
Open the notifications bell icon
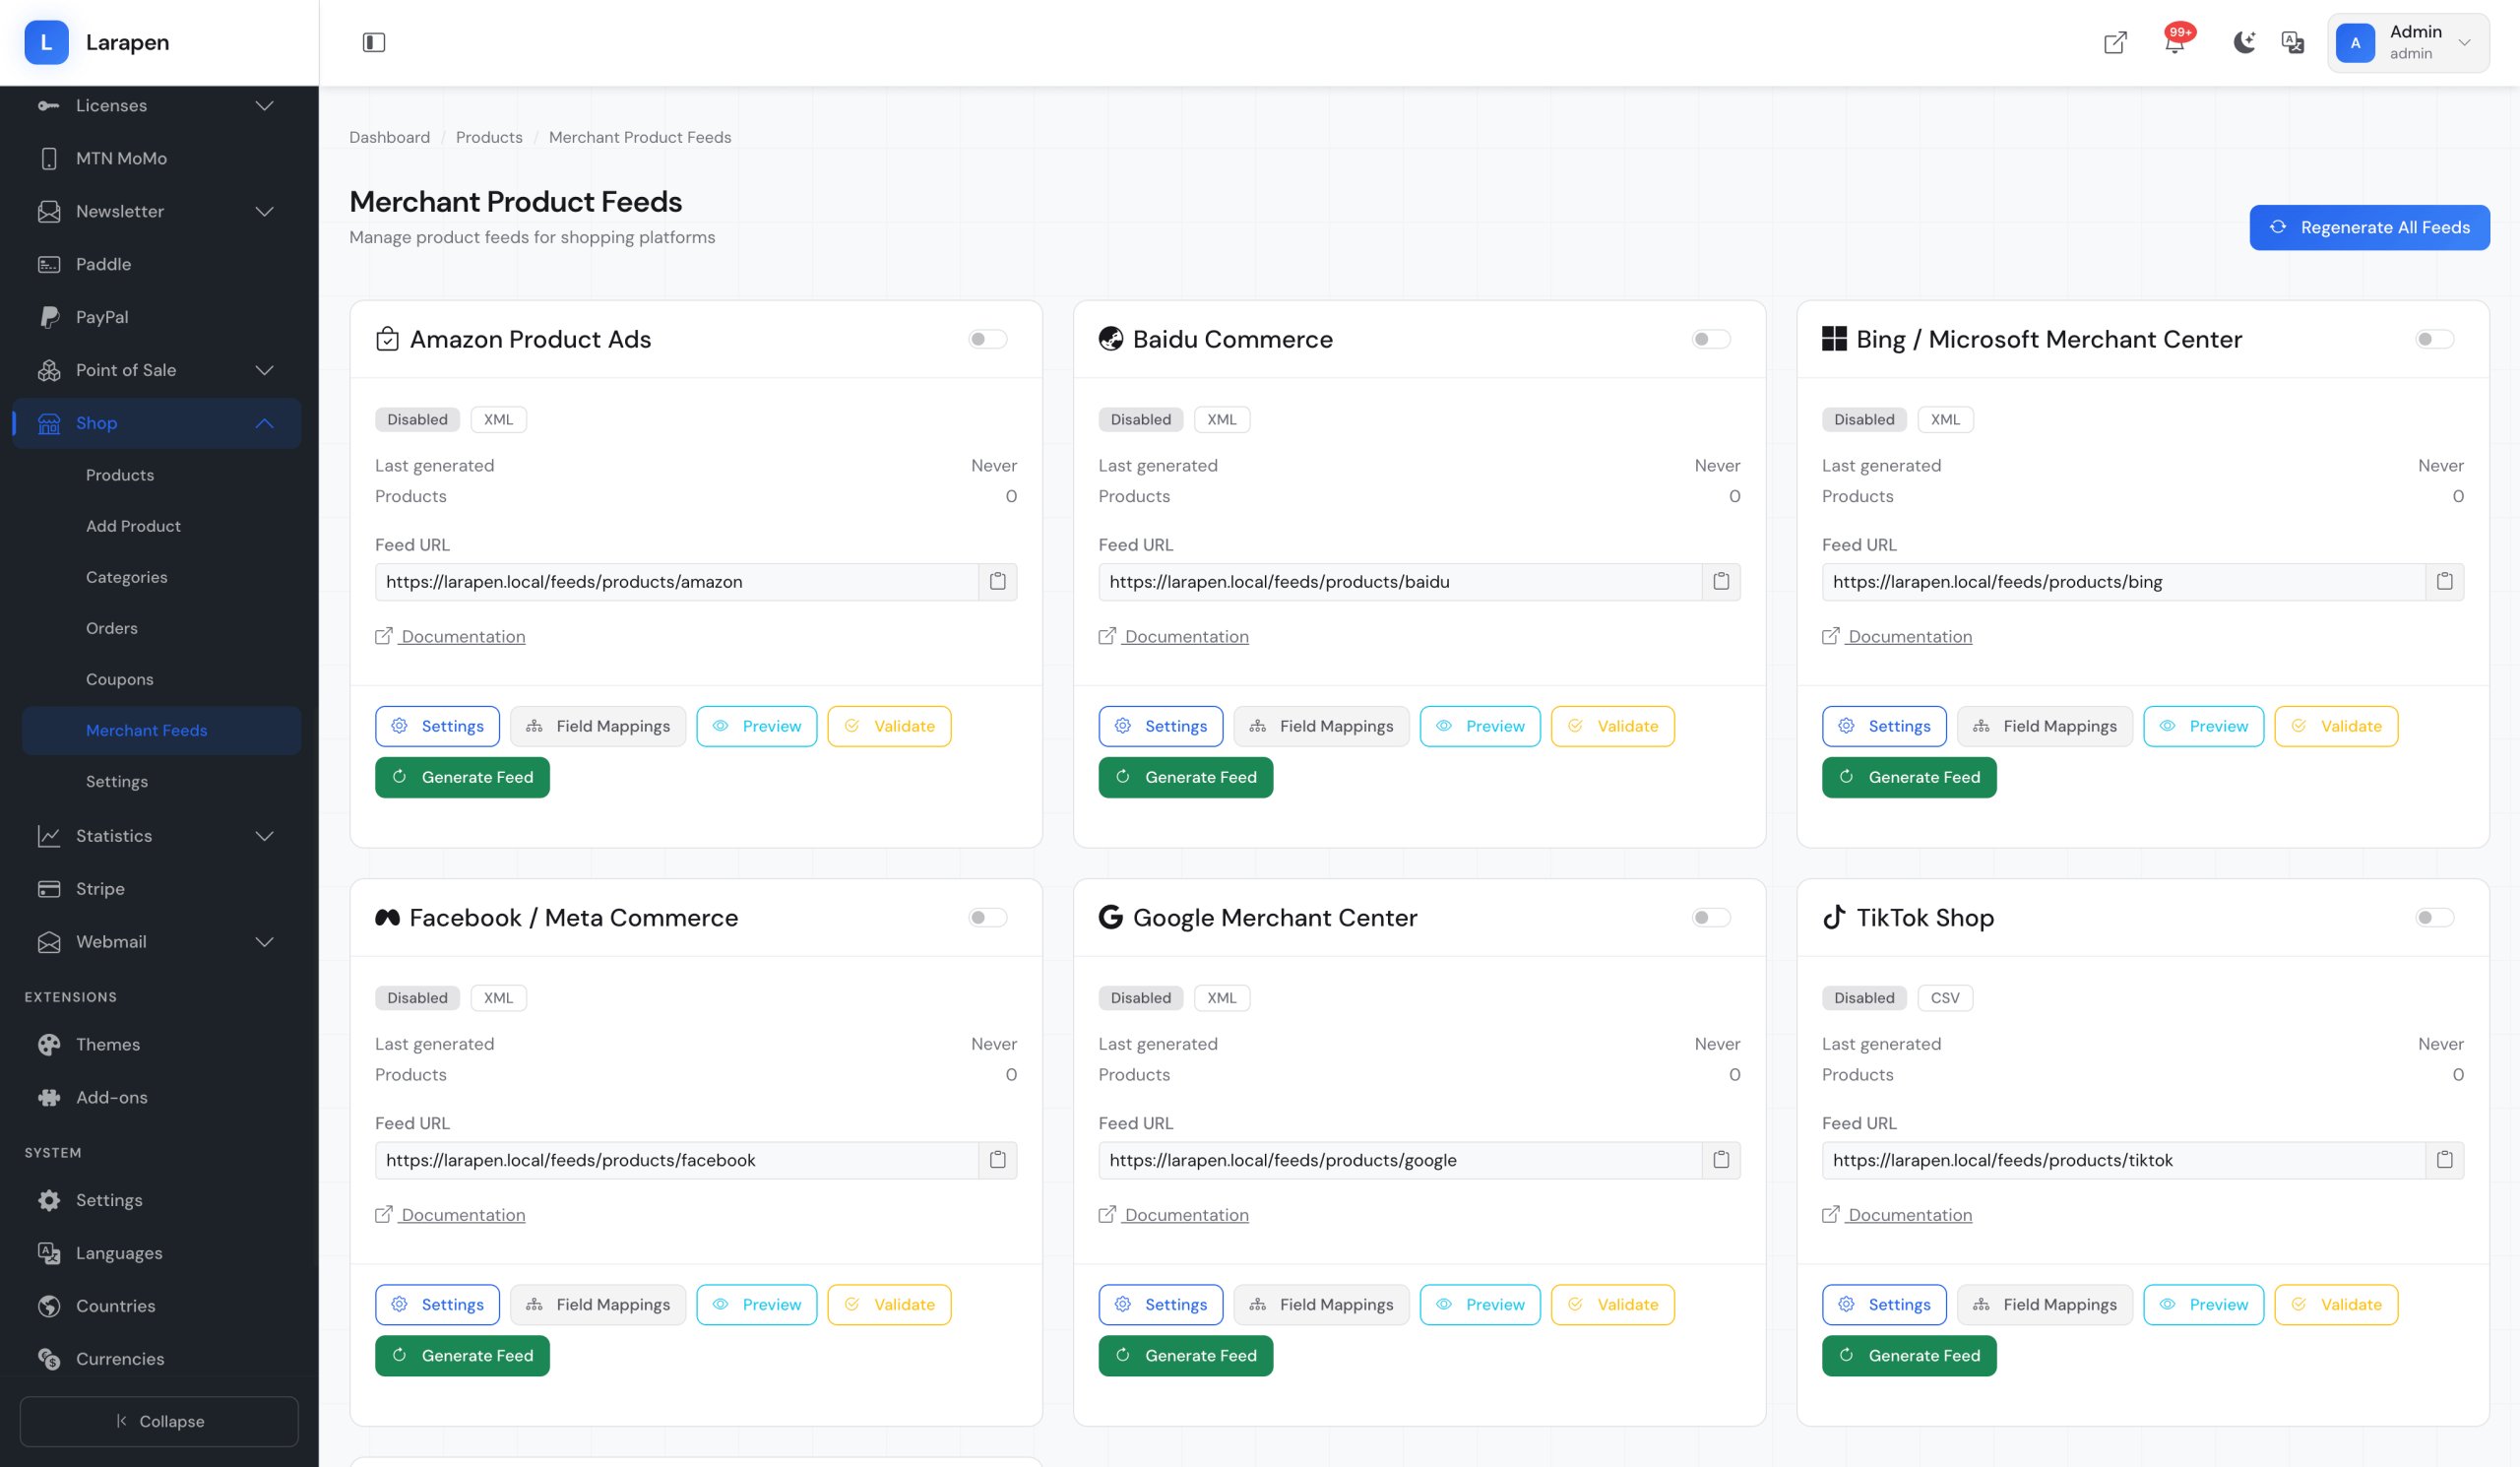tap(2174, 42)
